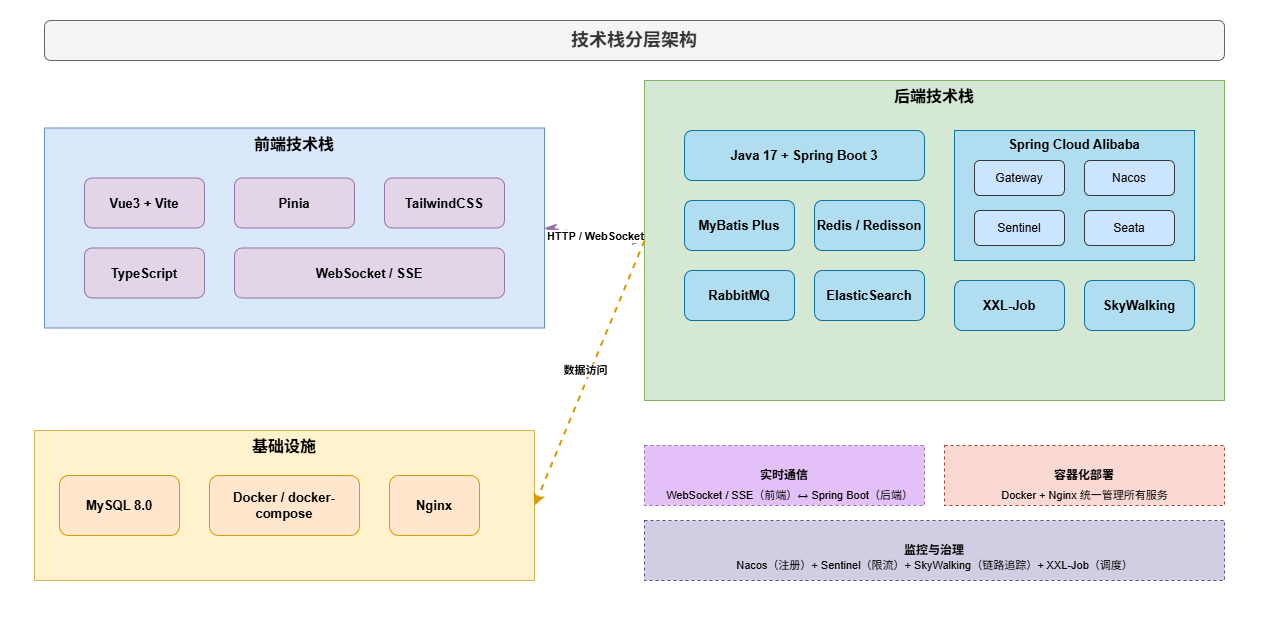Viewport: 1276px width, 626px height.
Task: Click the Nginx node
Action: tap(434, 505)
